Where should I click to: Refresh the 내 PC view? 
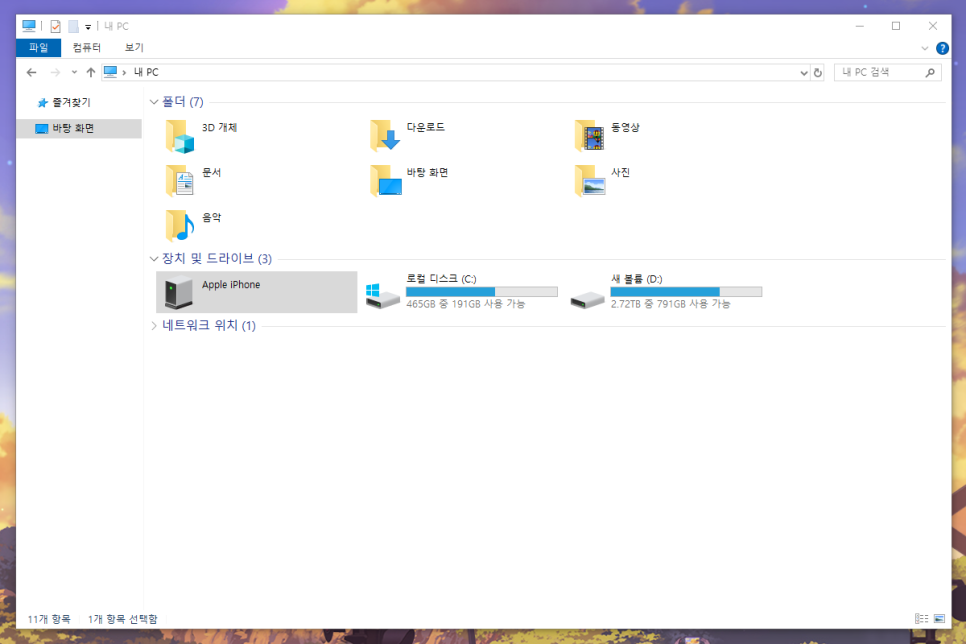[818, 72]
